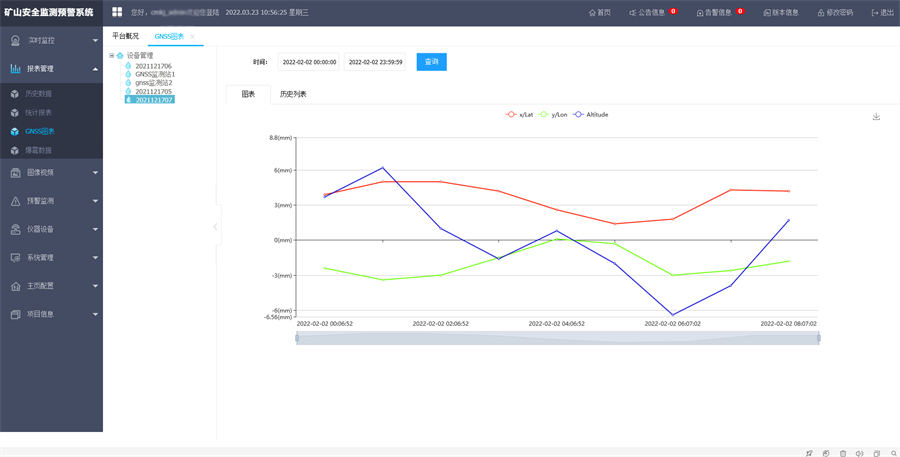The height and width of the screenshot is (457, 900).
Task: Toggle x/Lat series in chart legend
Action: click(520, 115)
